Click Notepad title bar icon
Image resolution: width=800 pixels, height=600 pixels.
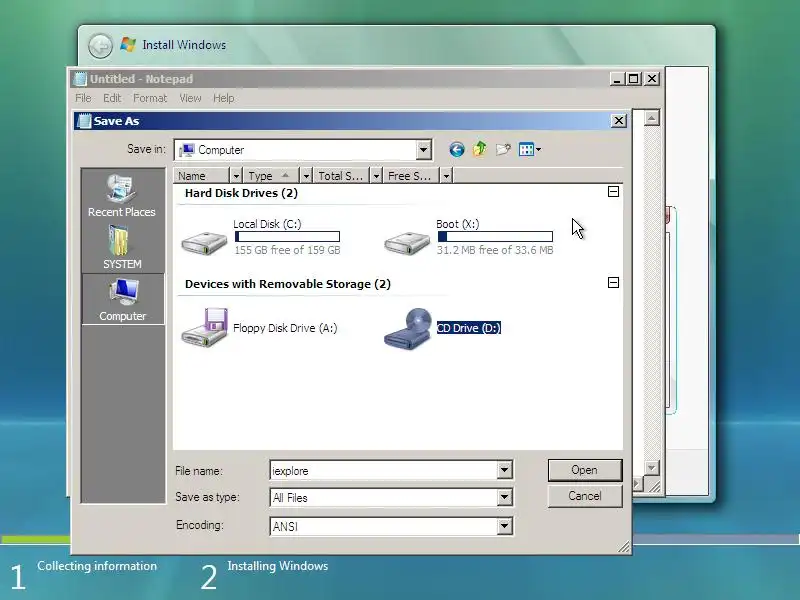80,79
